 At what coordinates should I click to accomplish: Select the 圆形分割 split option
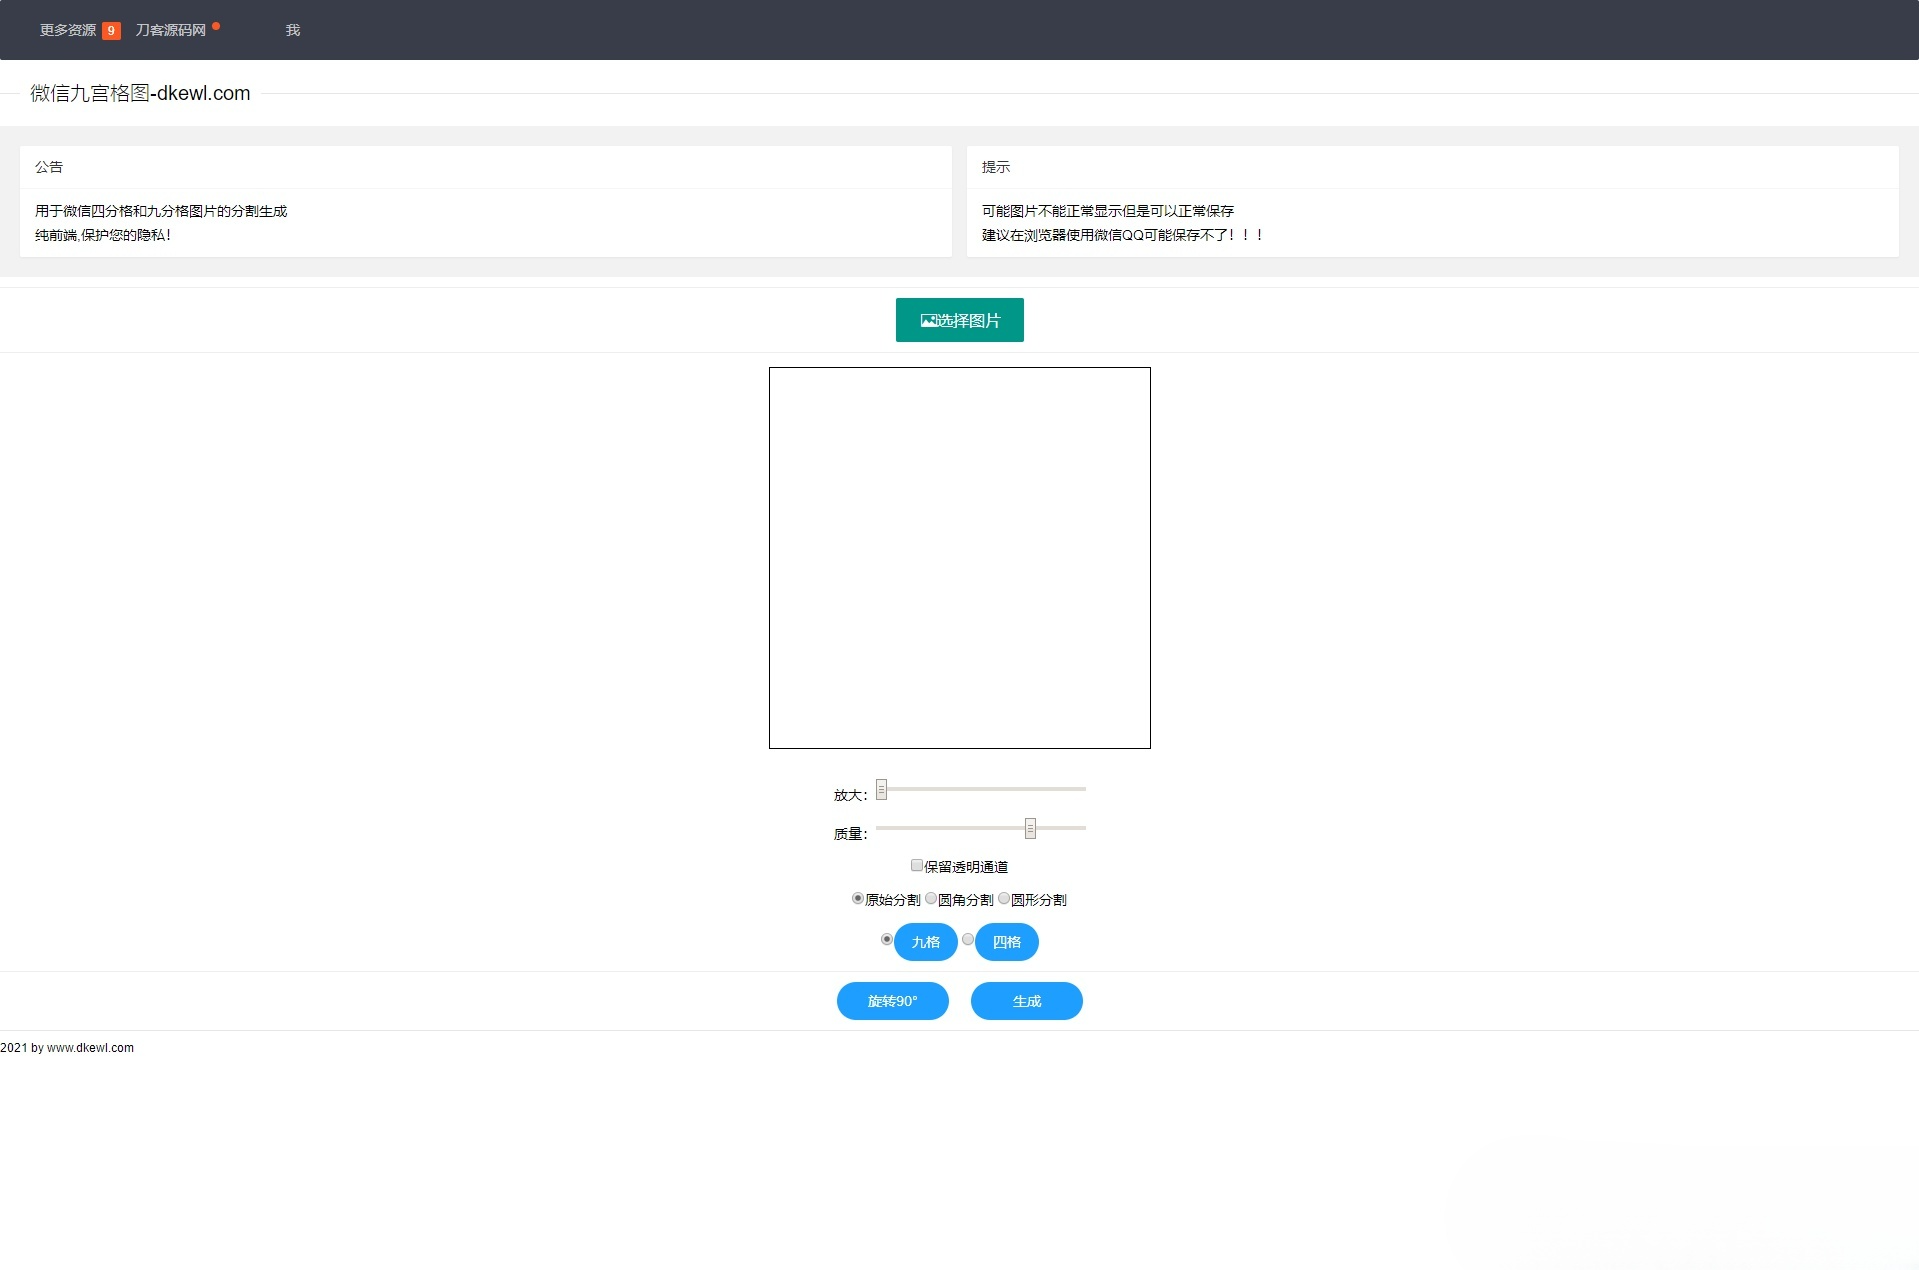(x=1003, y=898)
